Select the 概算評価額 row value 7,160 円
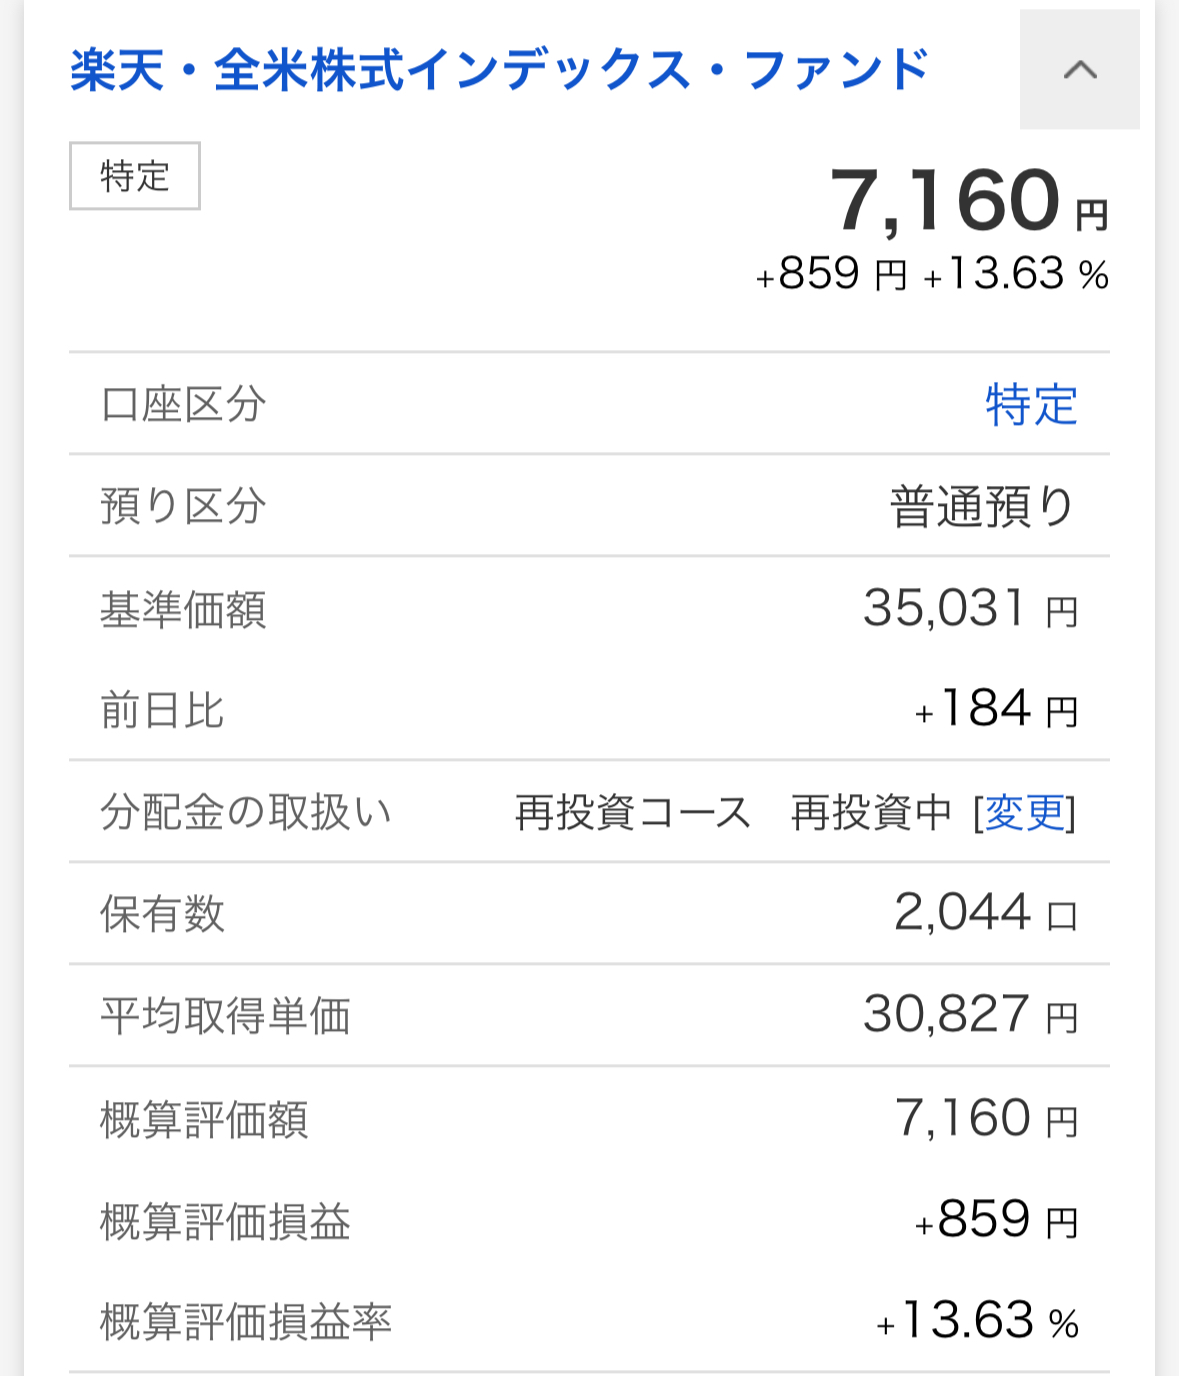Image resolution: width=1179 pixels, height=1376 pixels. pos(986,1118)
